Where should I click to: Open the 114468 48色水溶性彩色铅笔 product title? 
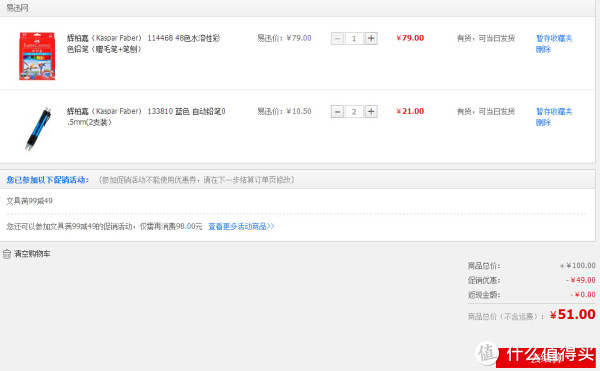point(143,44)
